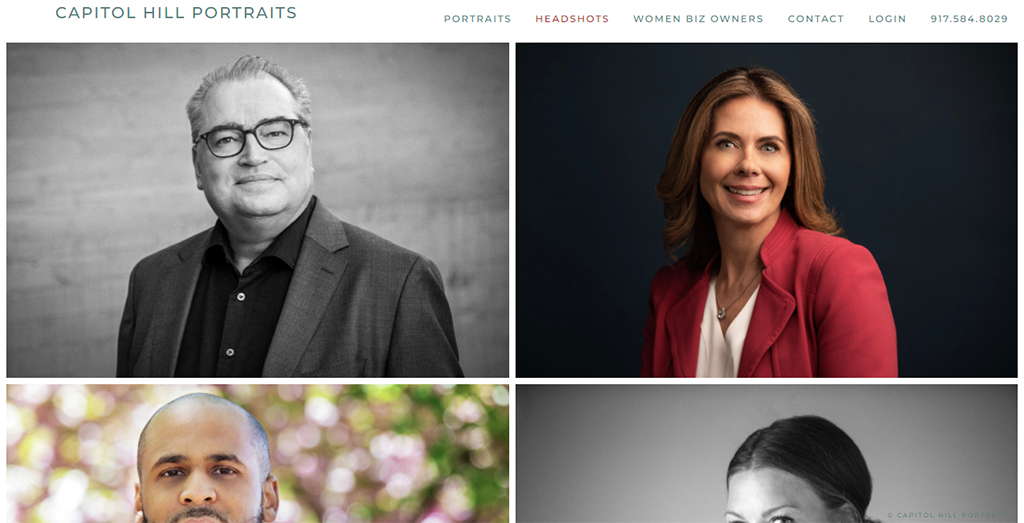Open outdoor headshot of bald bearded man
This screenshot has width=1024, height=523.
258,453
